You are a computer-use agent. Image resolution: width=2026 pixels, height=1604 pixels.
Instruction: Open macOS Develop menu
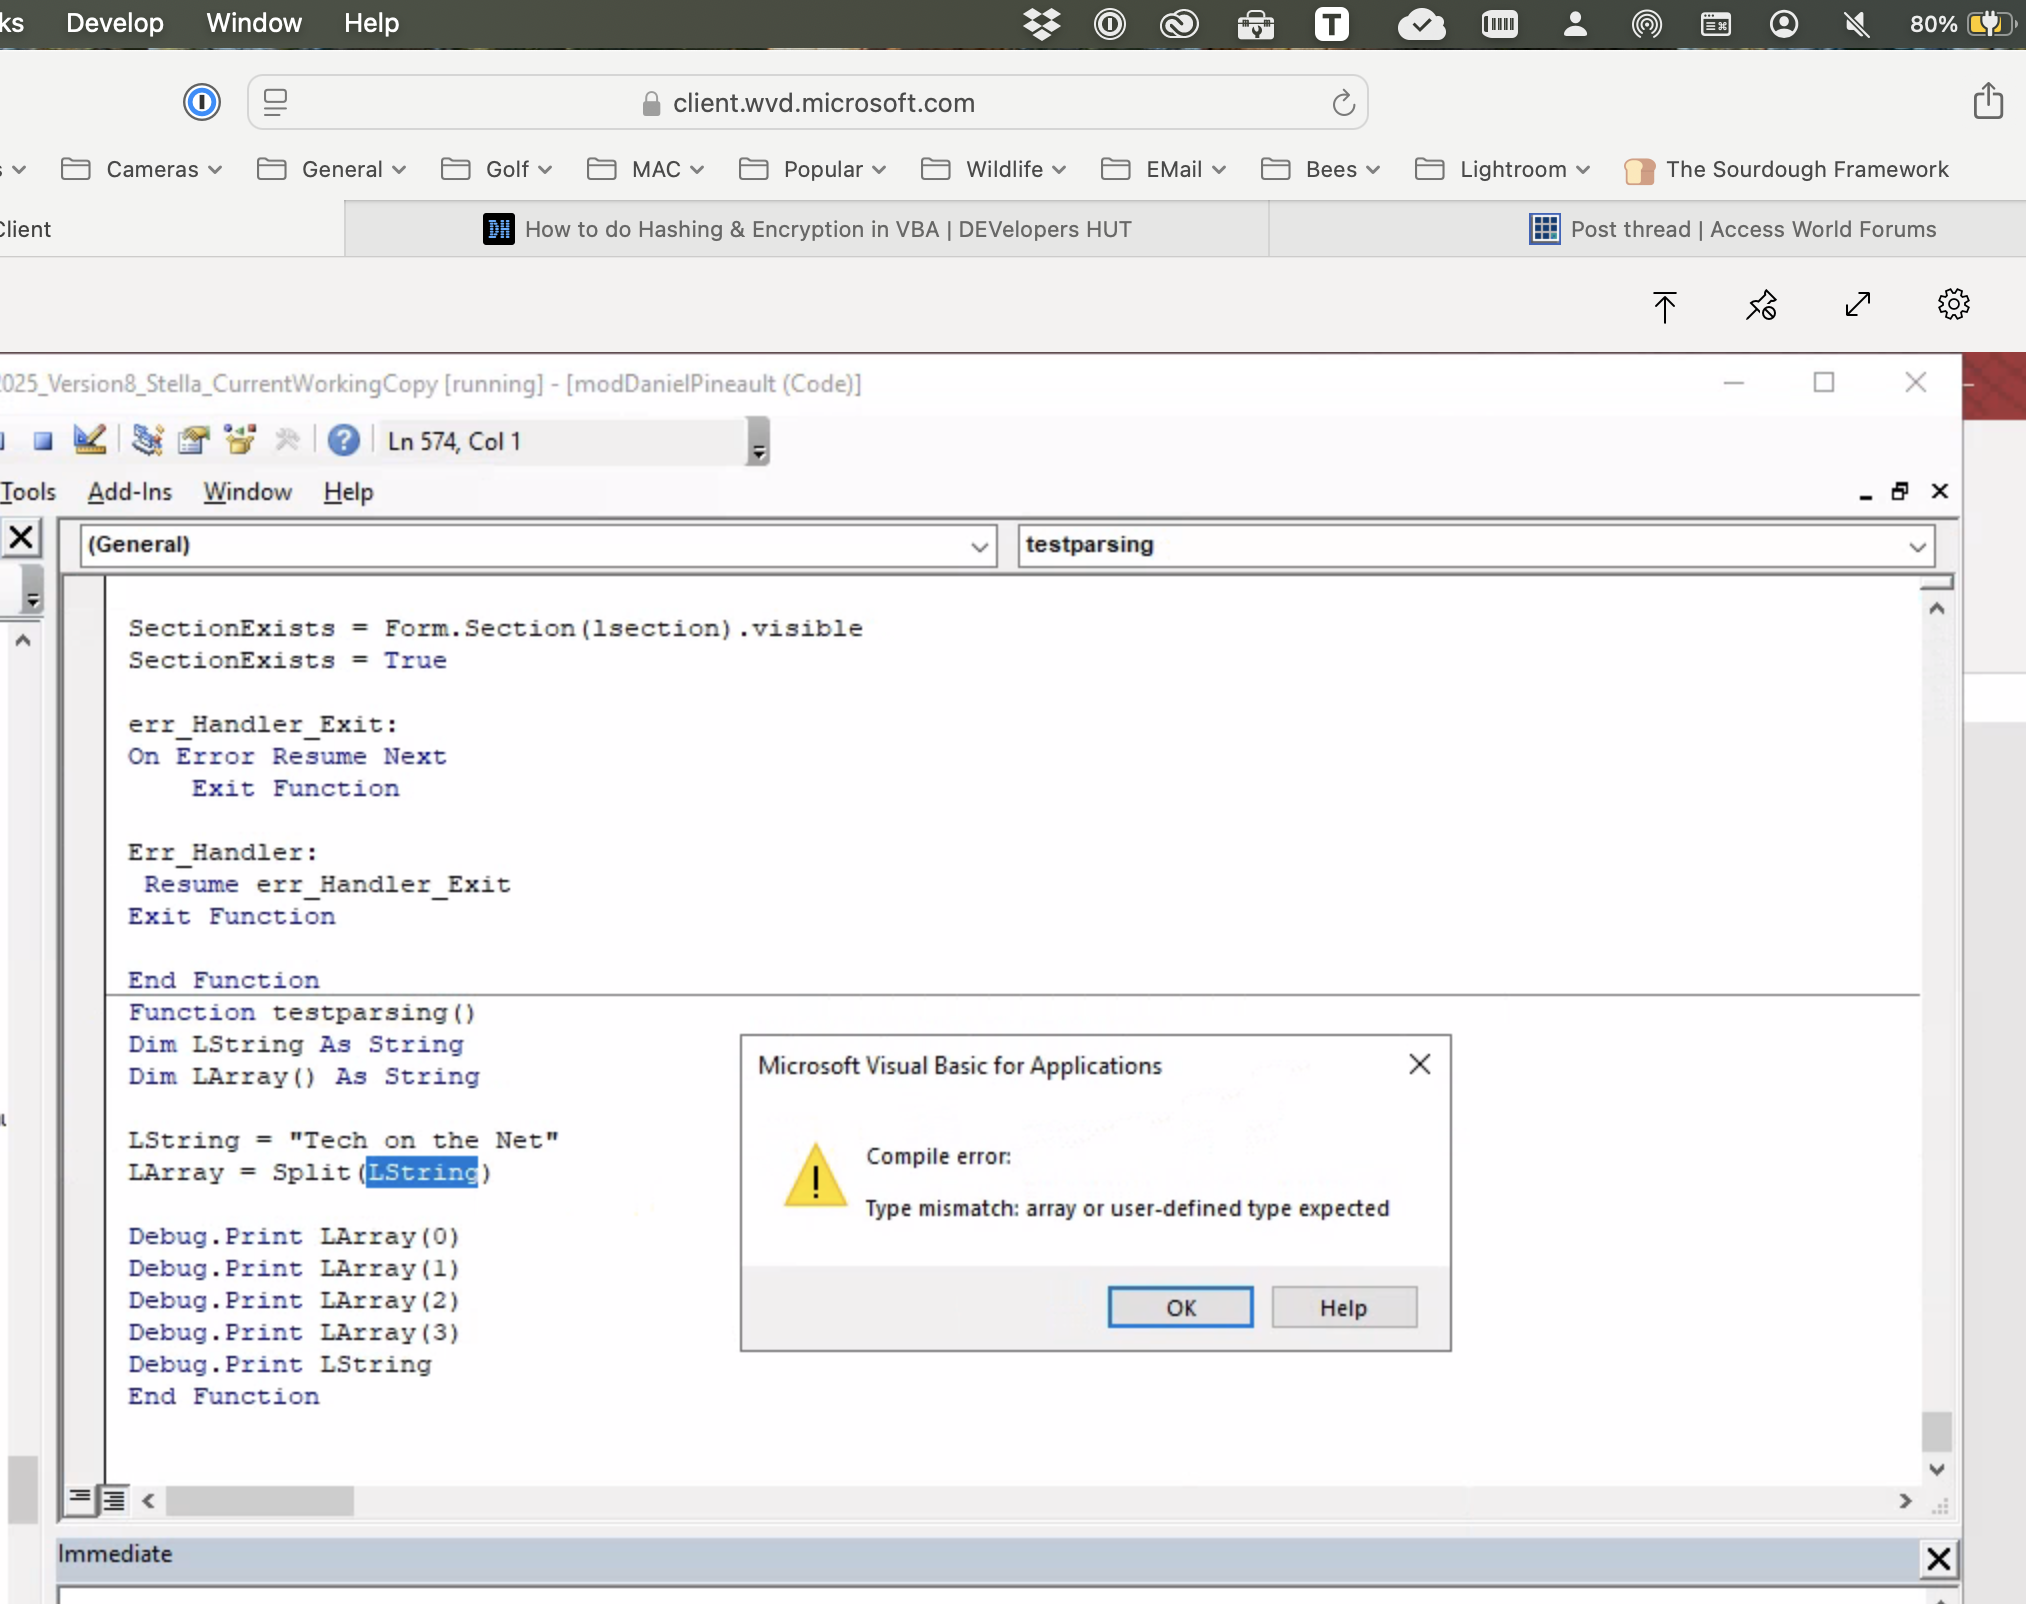(114, 23)
